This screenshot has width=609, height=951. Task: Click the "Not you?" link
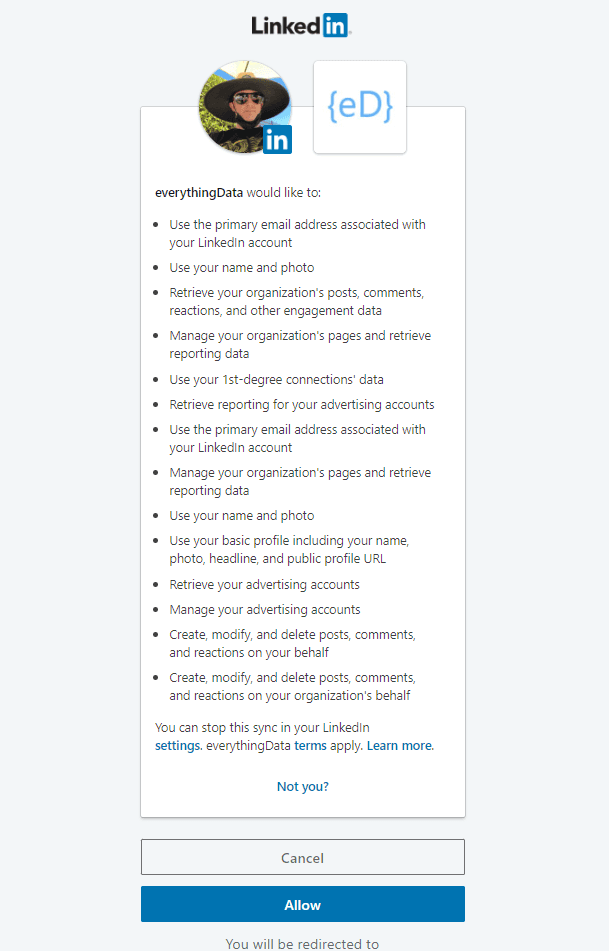pos(303,787)
